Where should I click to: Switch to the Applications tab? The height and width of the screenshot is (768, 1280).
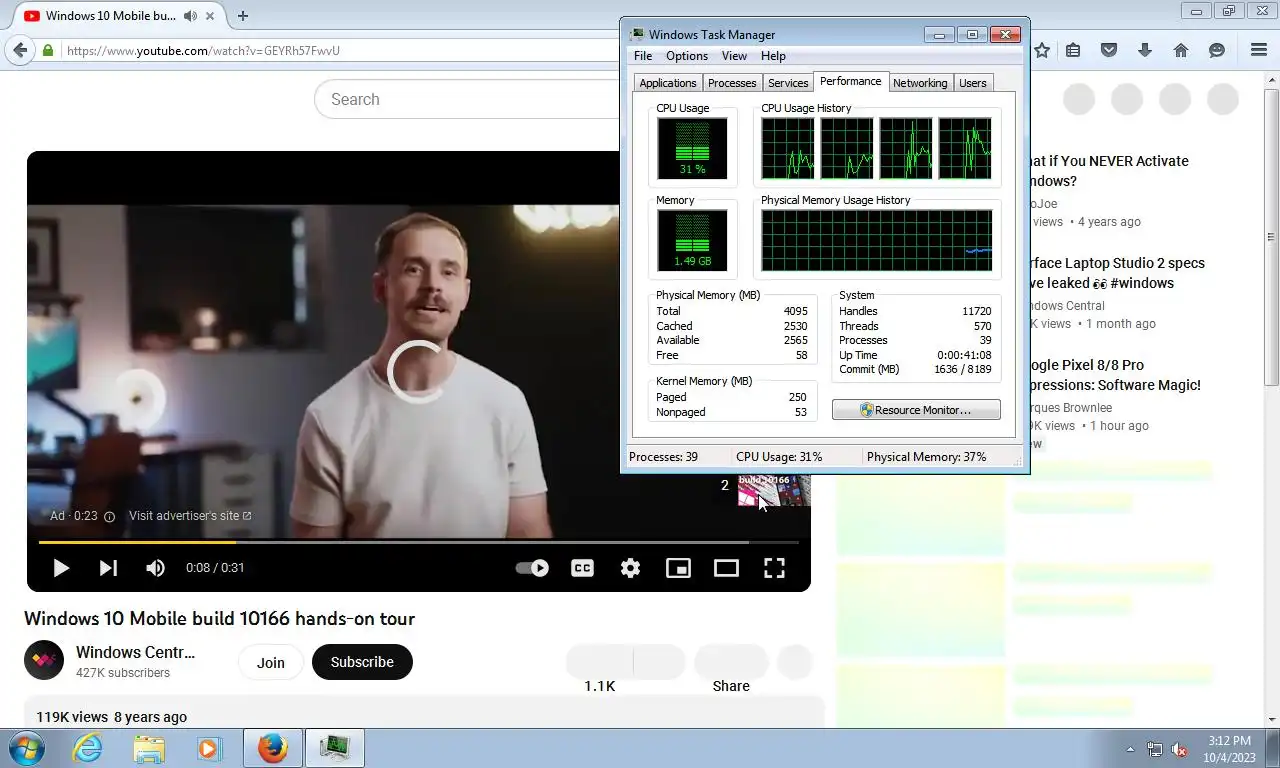coord(668,83)
